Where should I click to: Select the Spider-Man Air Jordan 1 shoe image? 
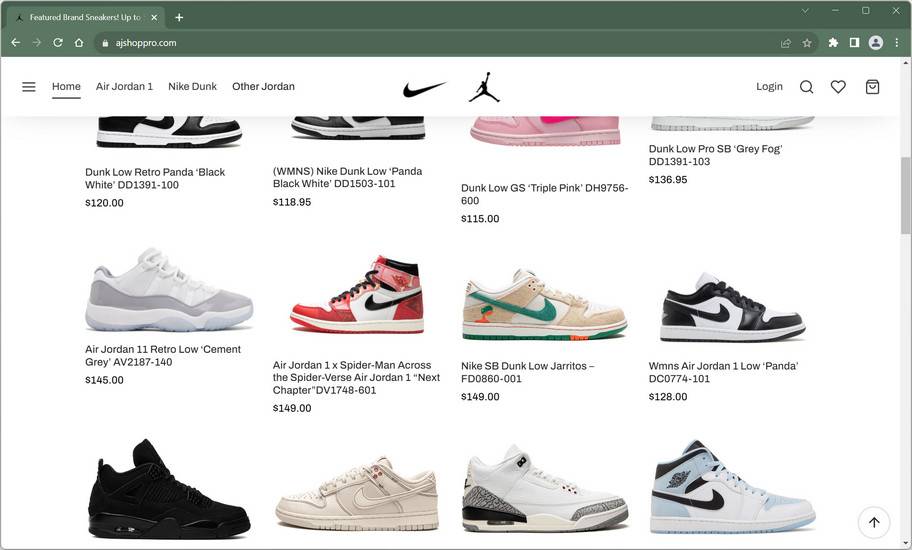click(357, 294)
